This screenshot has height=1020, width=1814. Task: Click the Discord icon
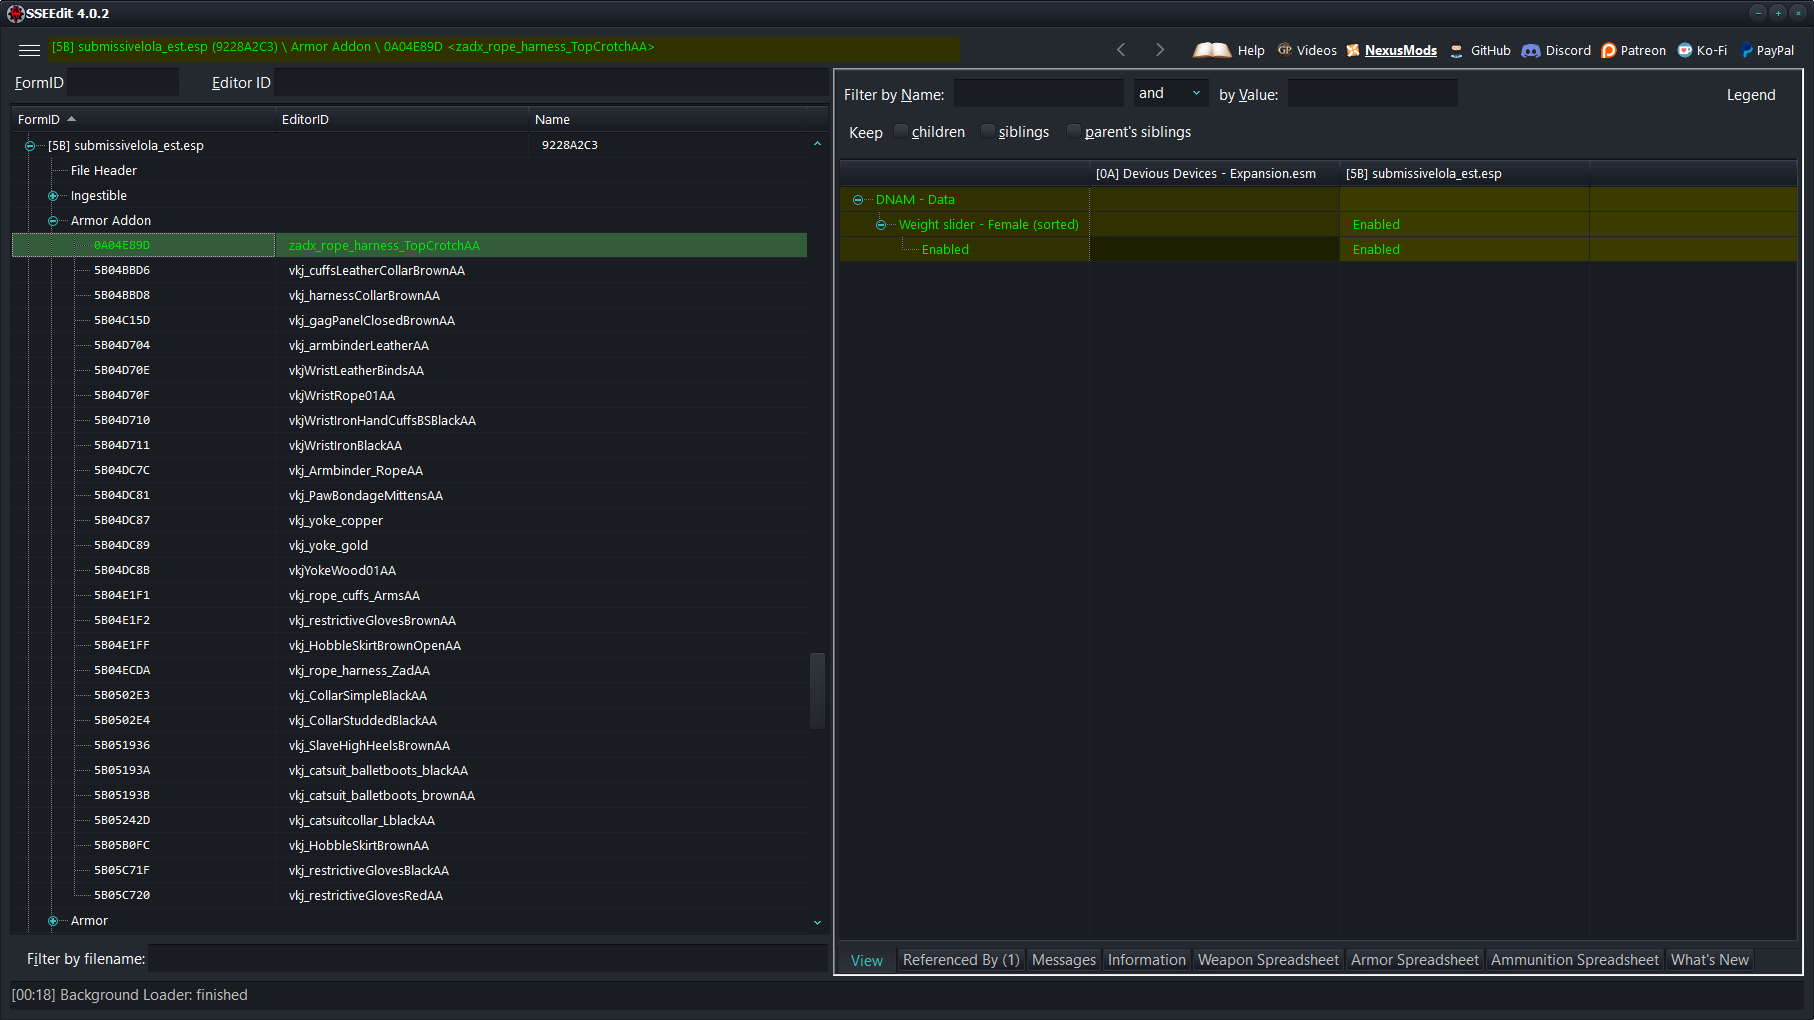pyautogui.click(x=1531, y=50)
